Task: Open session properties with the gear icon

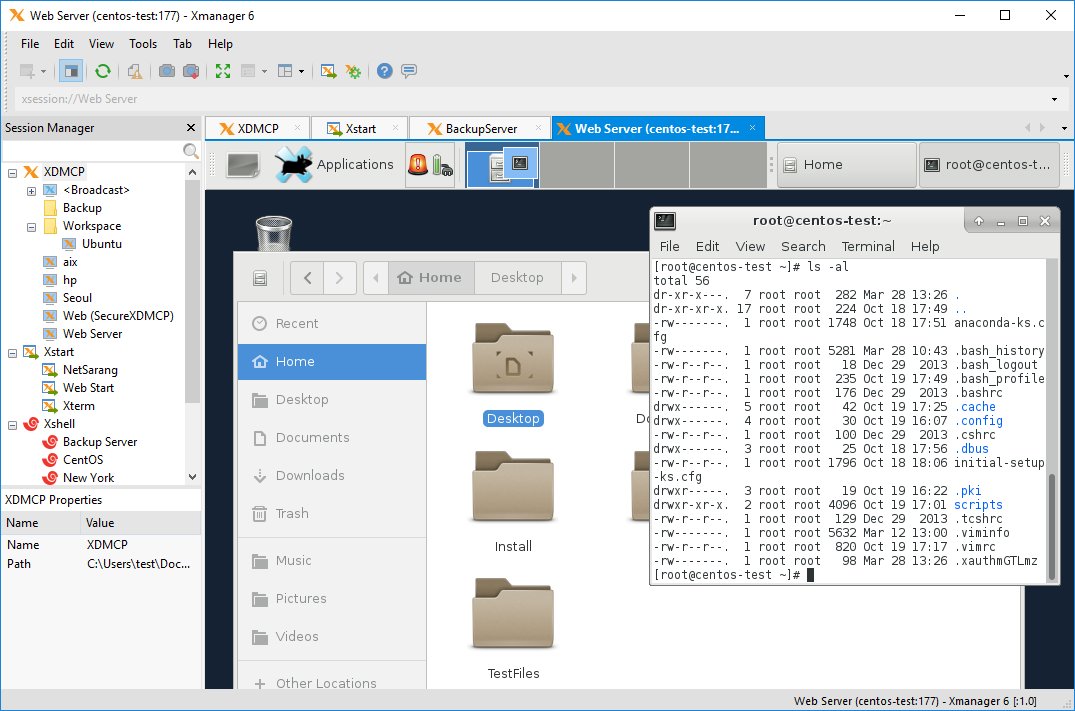Action: point(353,70)
